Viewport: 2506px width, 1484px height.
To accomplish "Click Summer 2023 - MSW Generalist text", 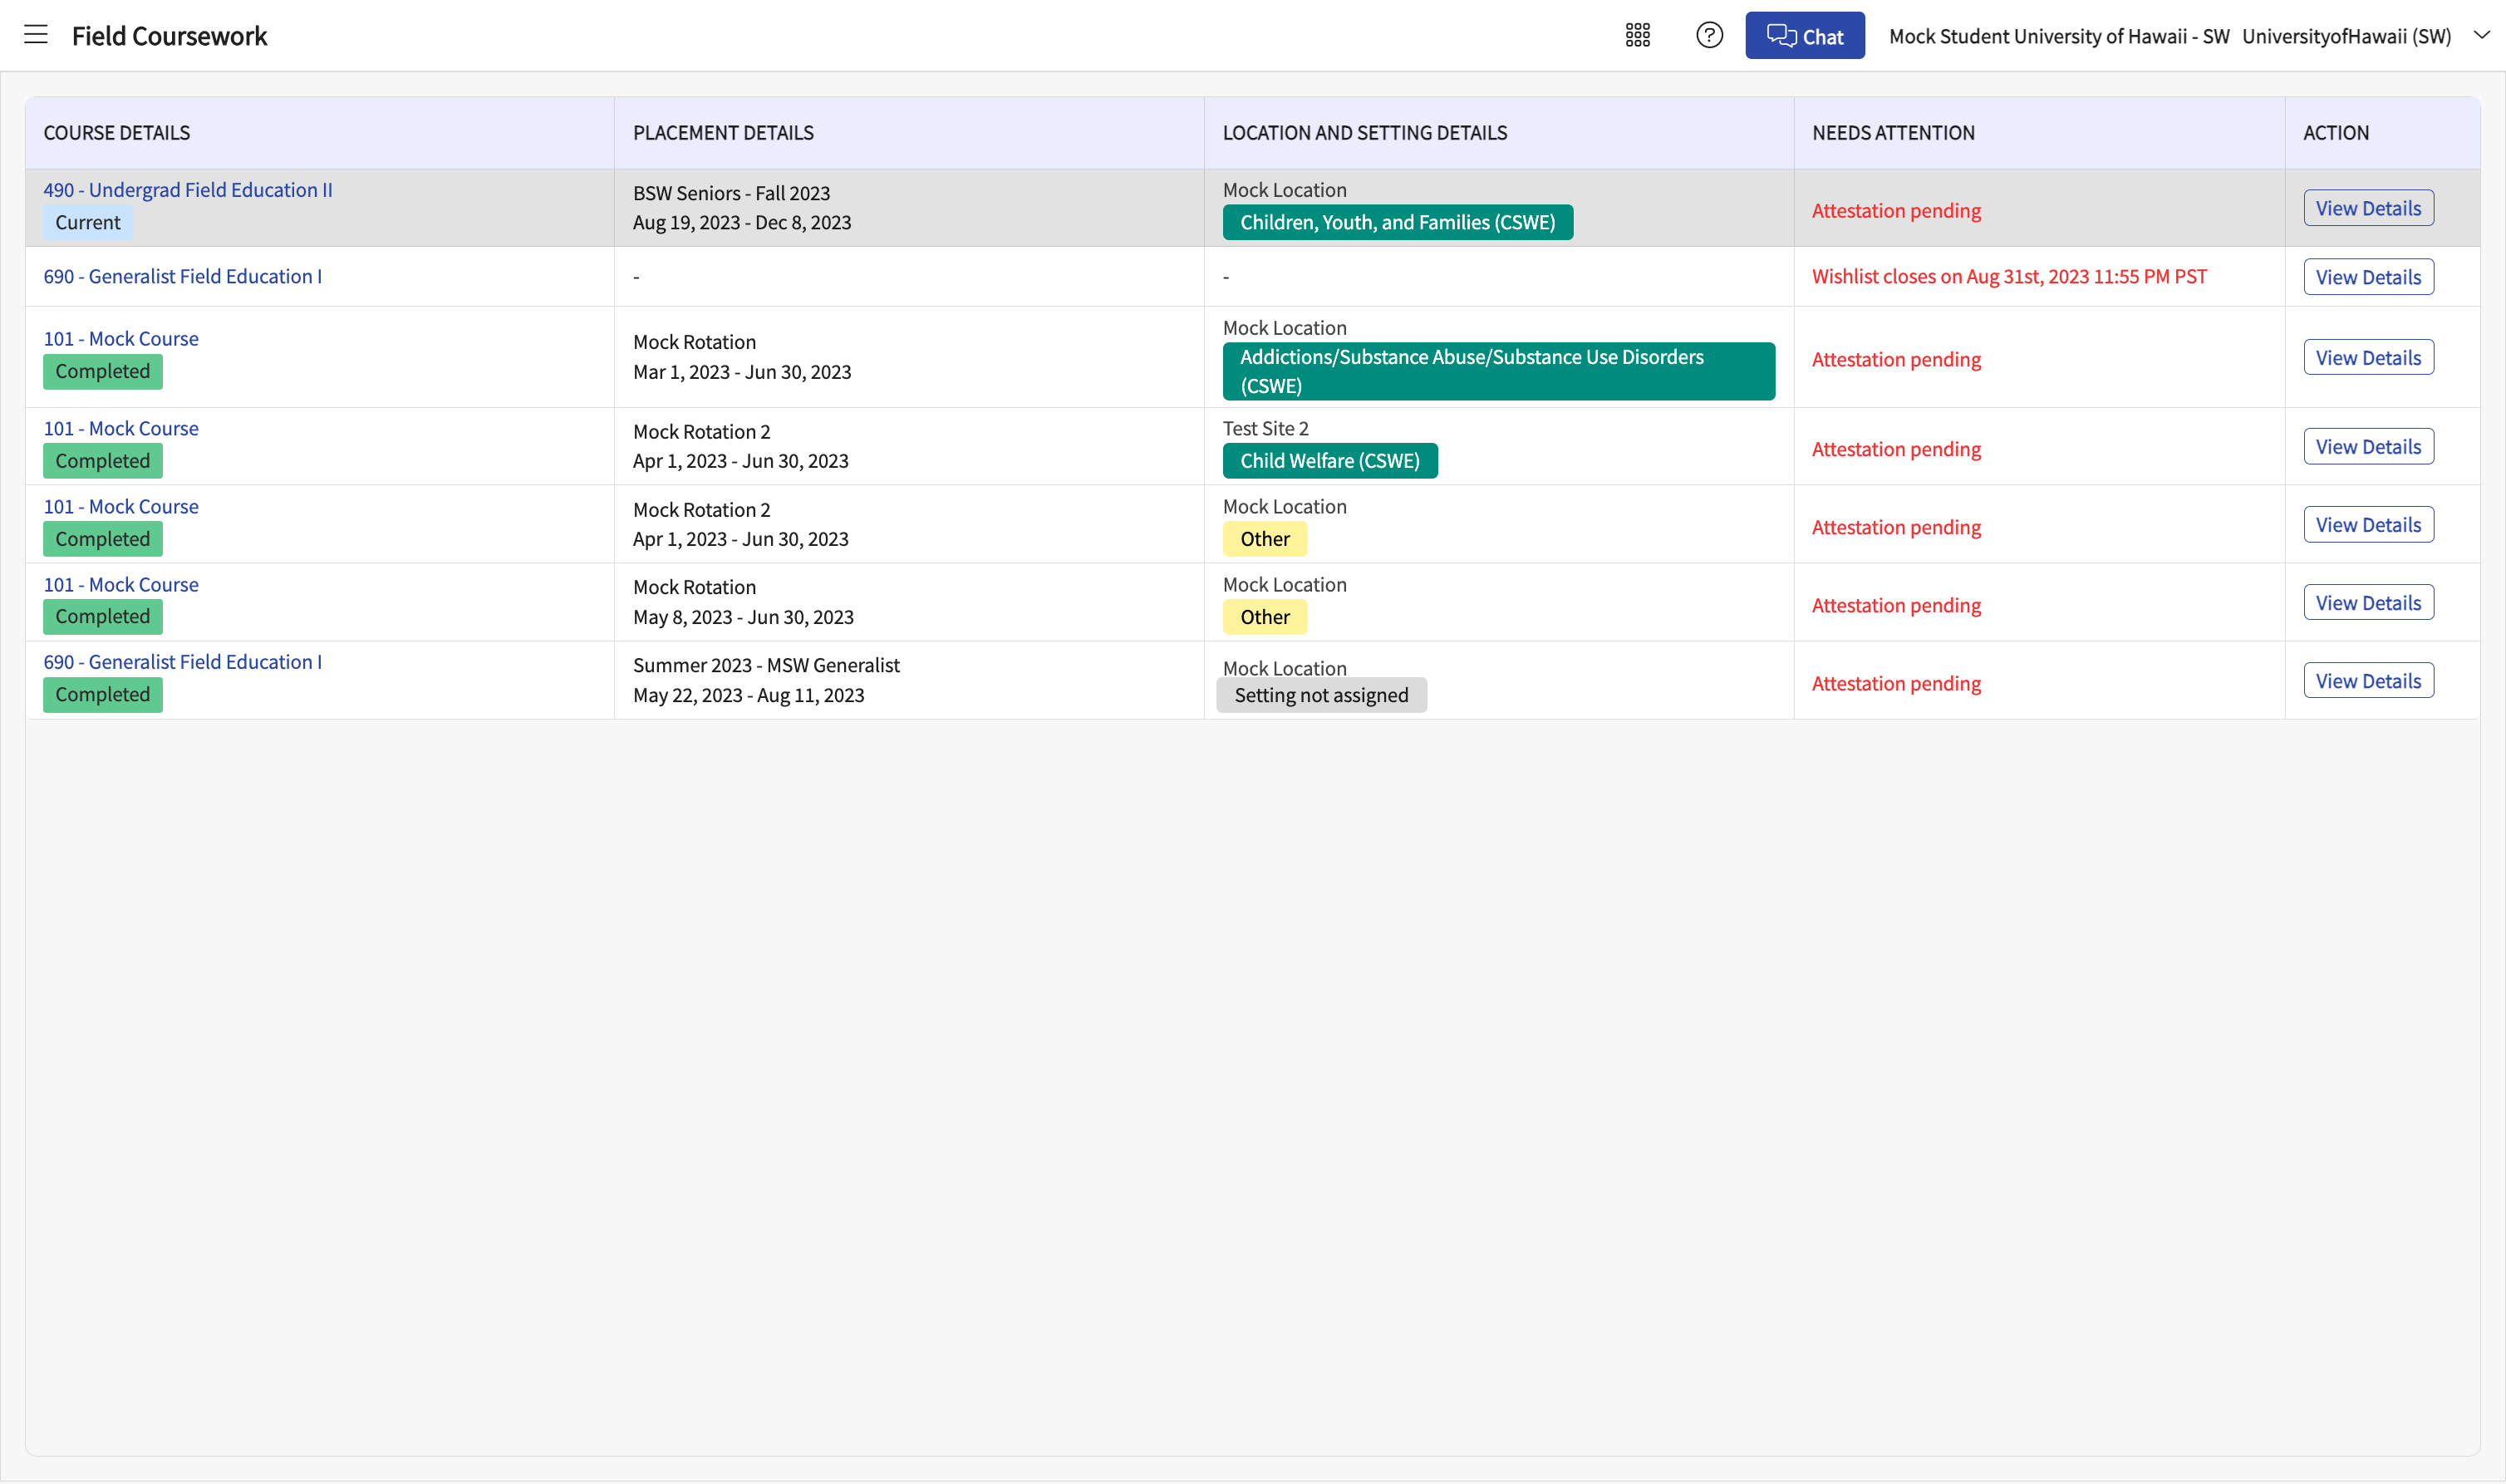I will 766,665.
